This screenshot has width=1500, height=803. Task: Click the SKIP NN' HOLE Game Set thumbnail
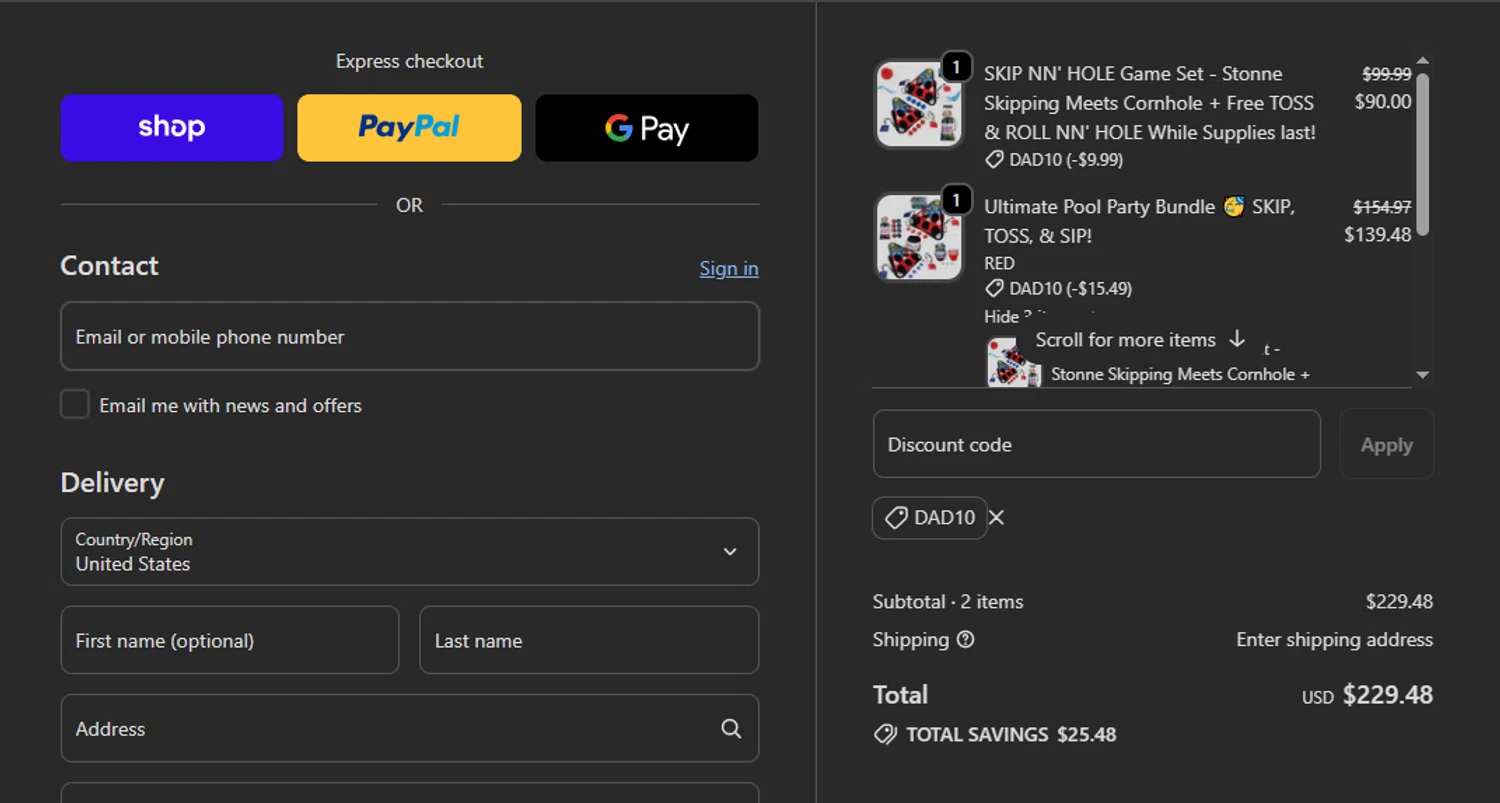point(919,104)
